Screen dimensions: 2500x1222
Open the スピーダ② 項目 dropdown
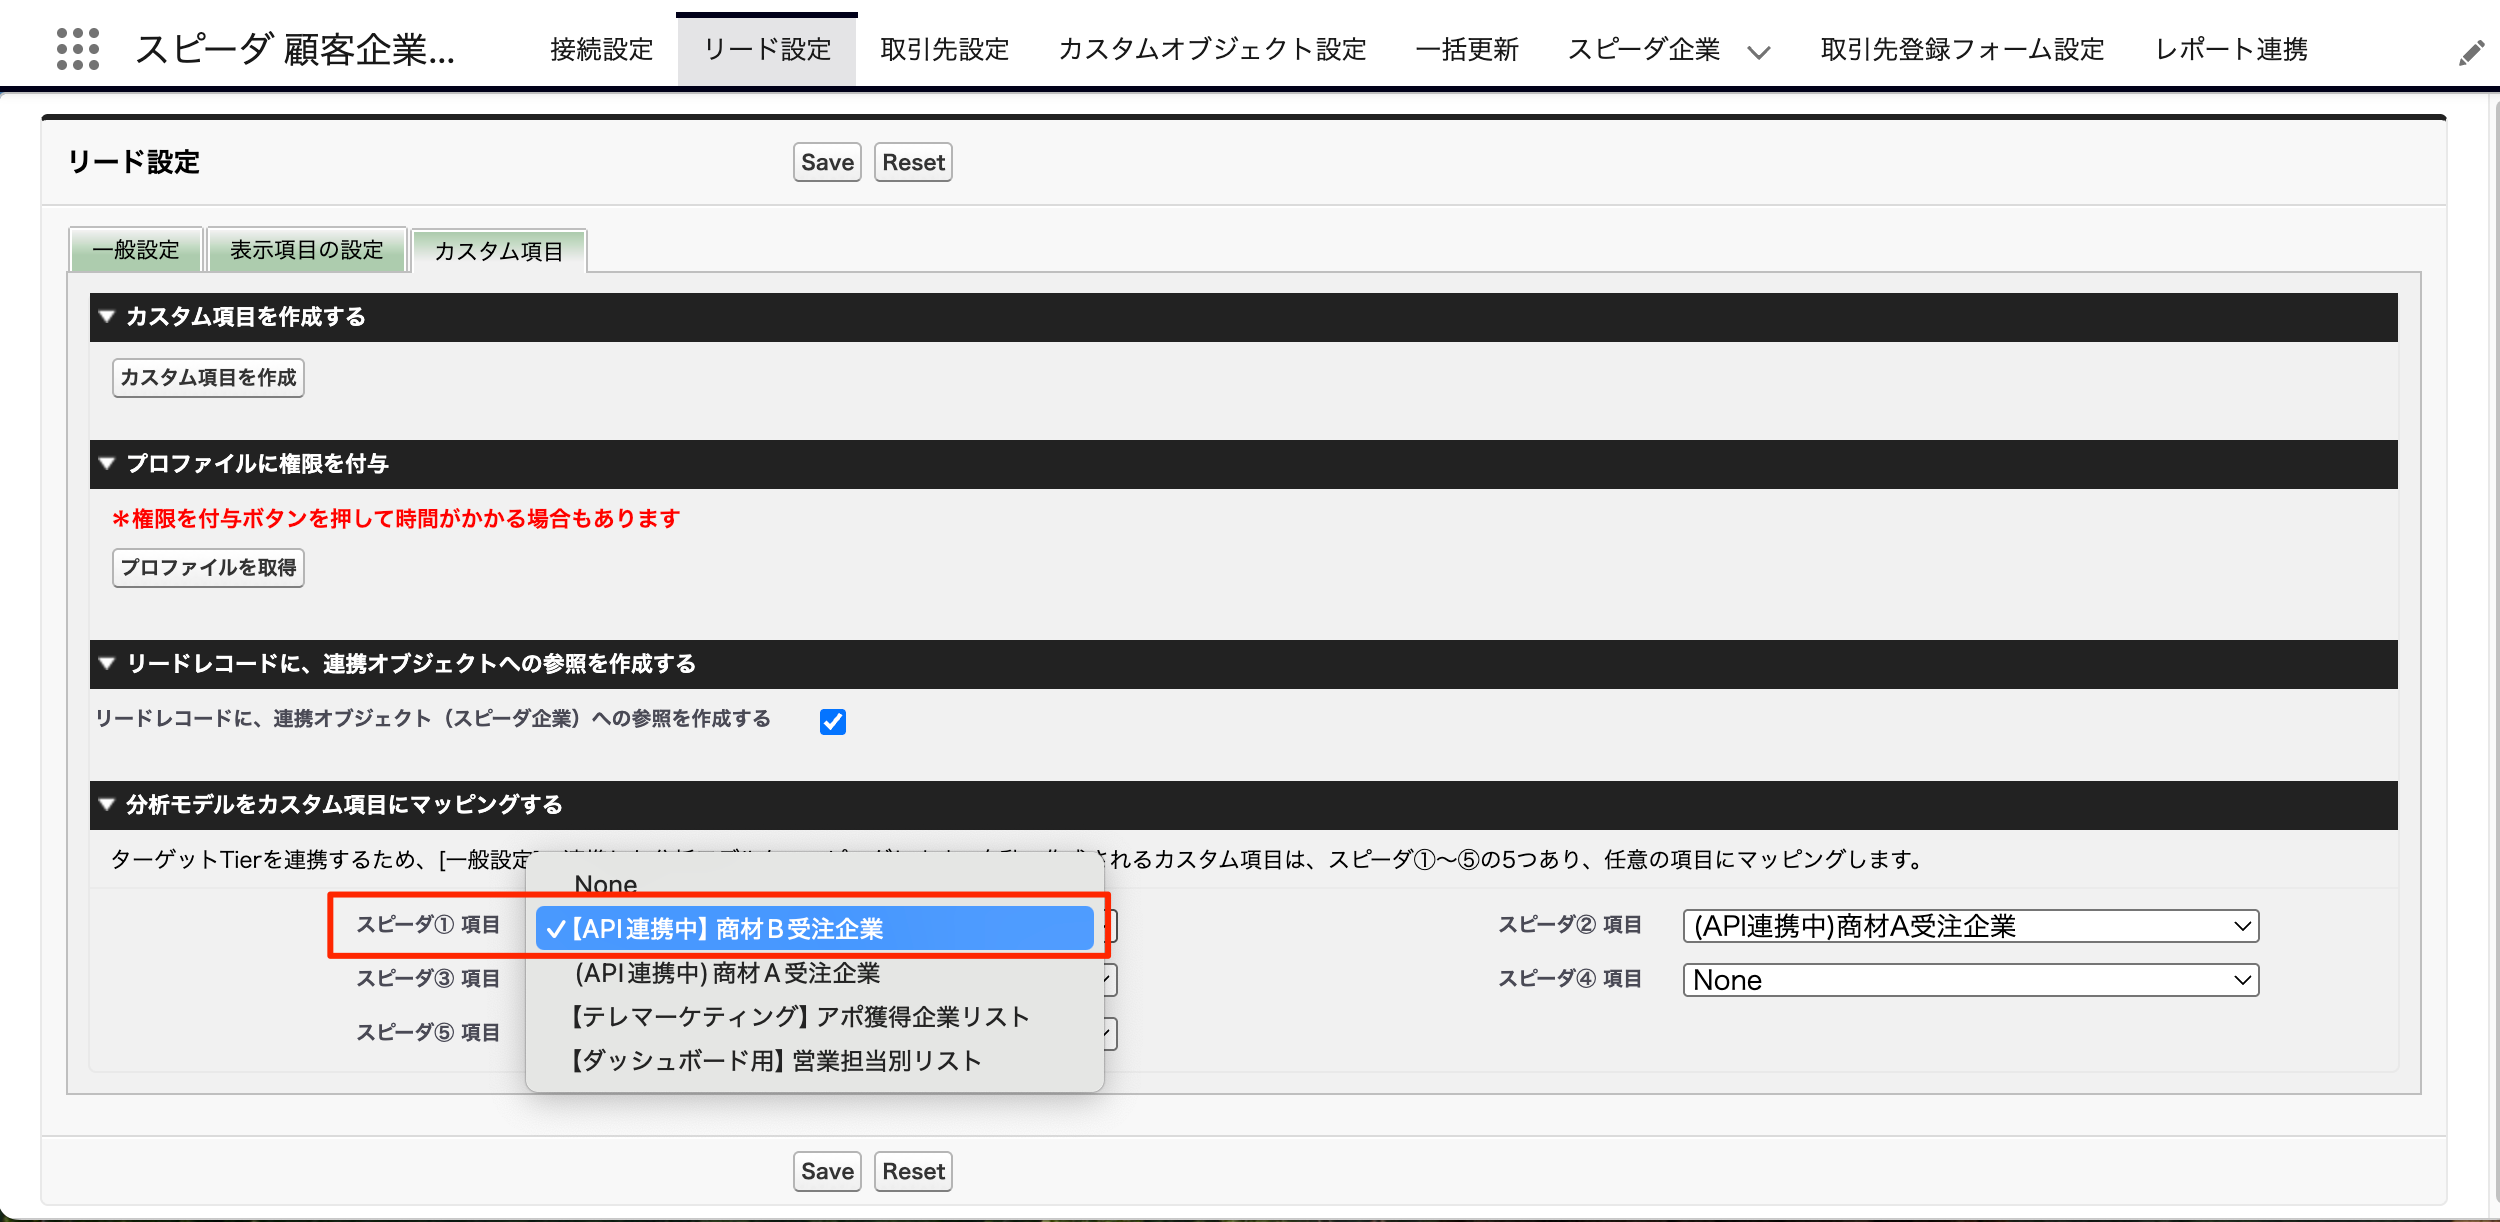pyautogui.click(x=1970, y=926)
